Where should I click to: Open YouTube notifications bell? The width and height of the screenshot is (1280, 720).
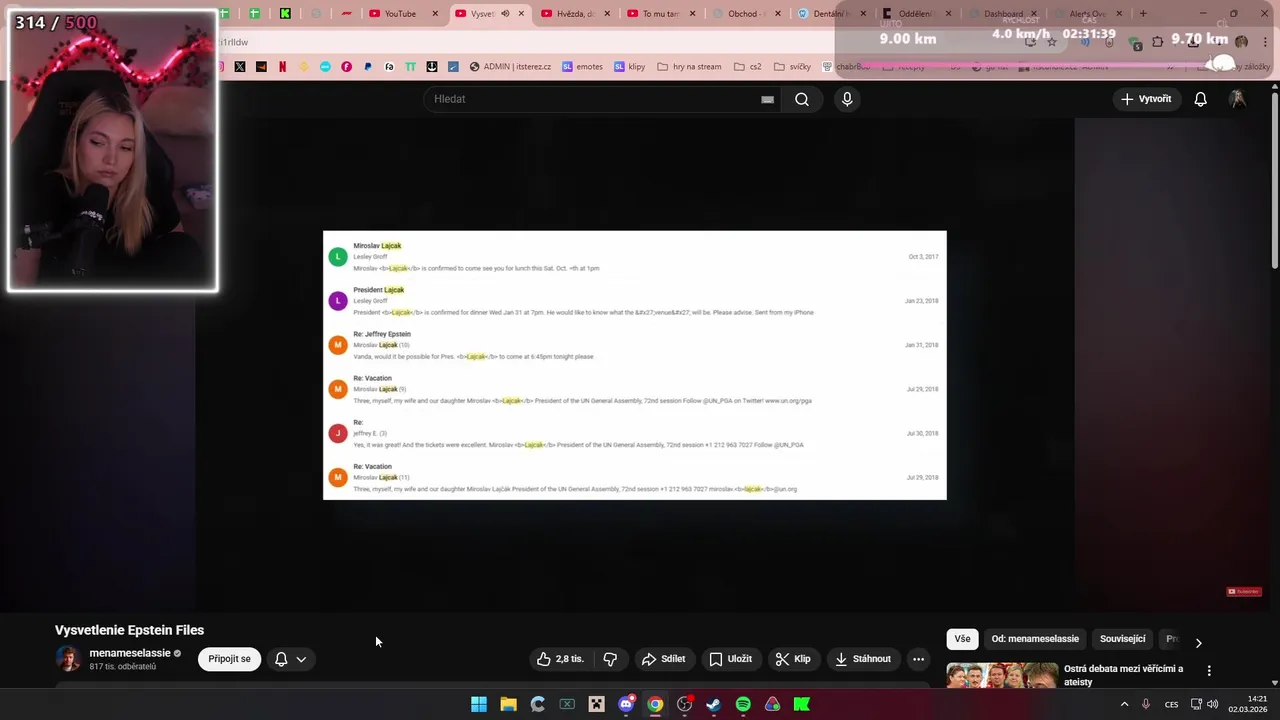tap(1201, 99)
